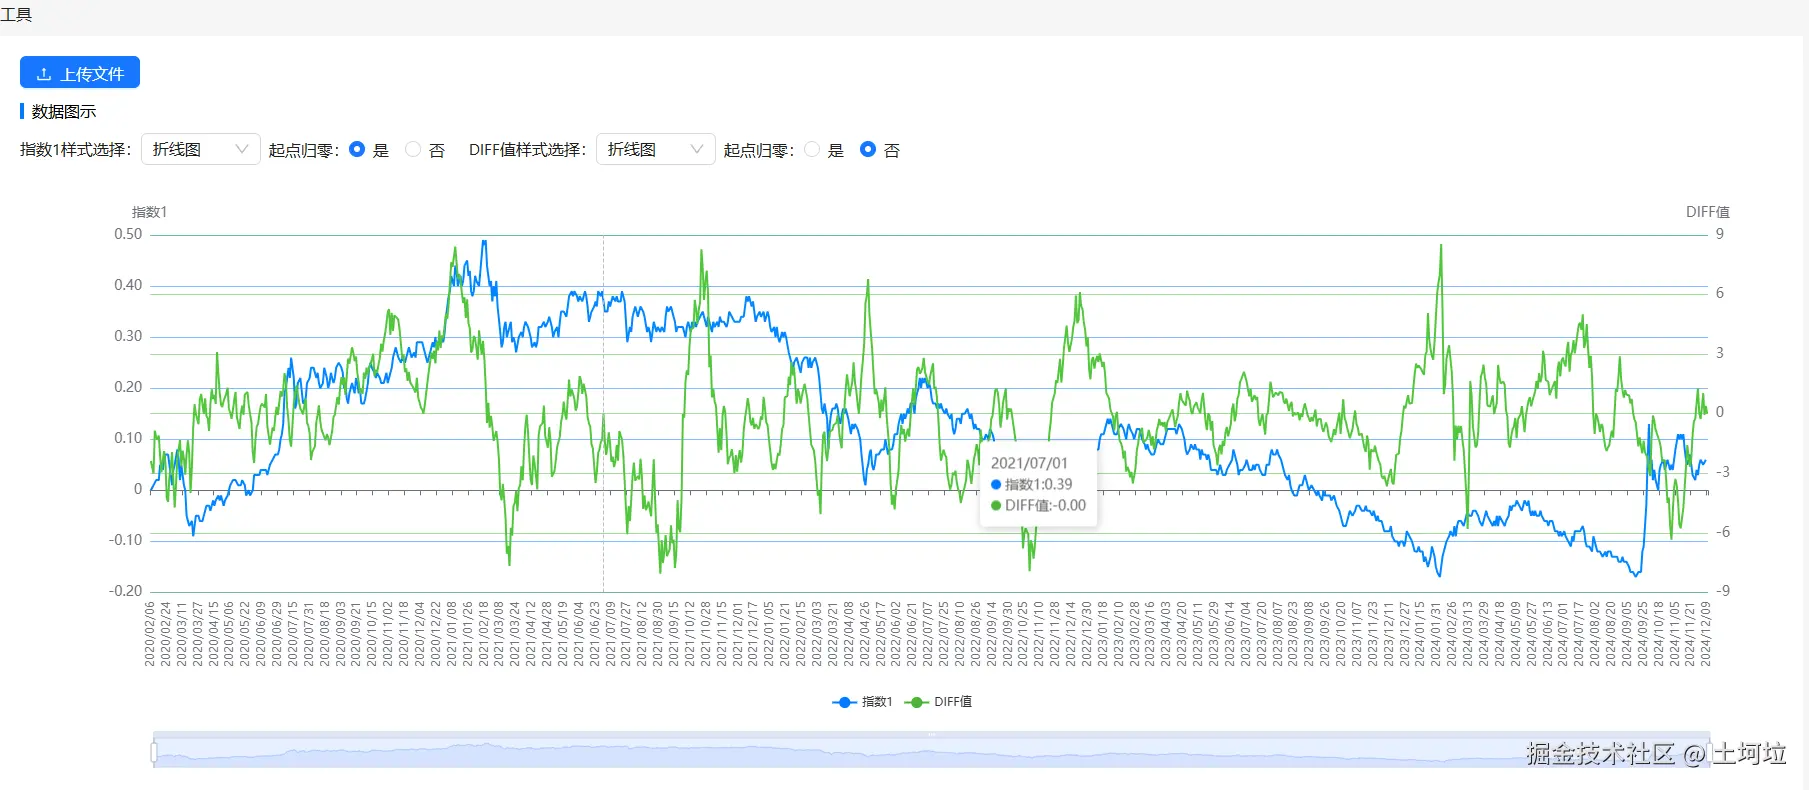This screenshot has width=1809, height=790.
Task: Toggle the 指数1 legend series
Action: click(862, 702)
